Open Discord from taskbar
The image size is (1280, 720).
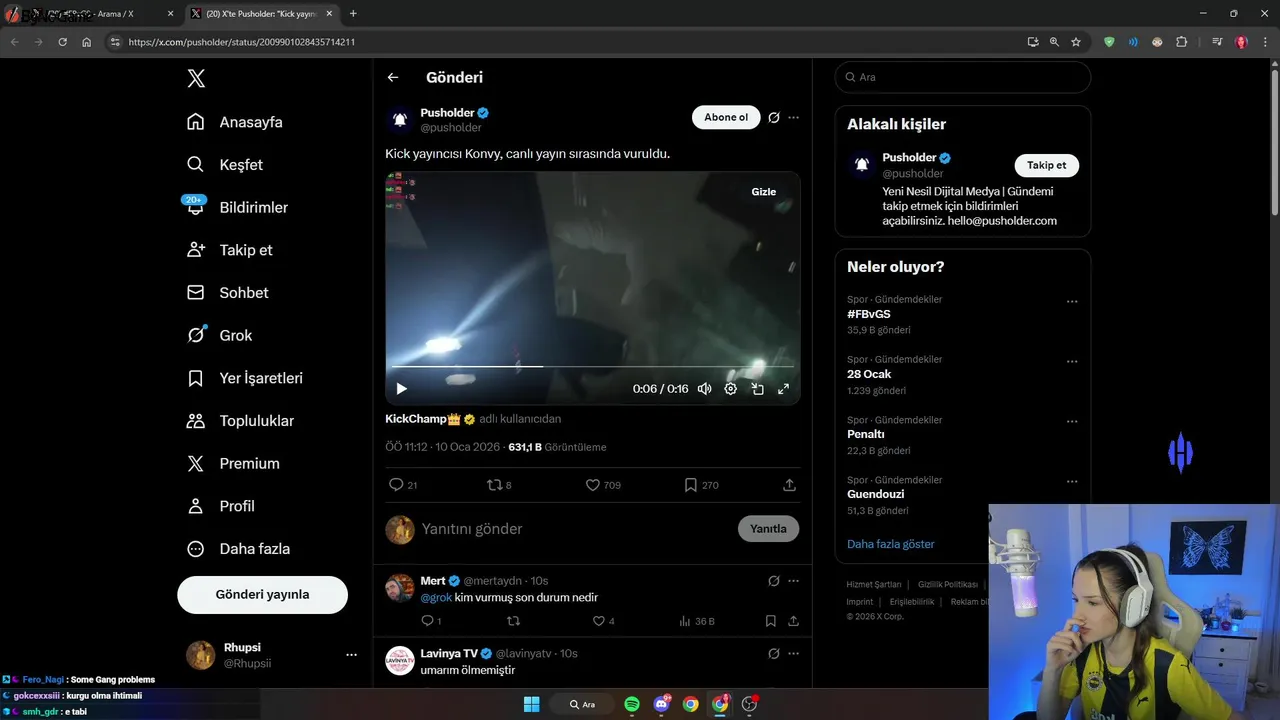click(662, 704)
